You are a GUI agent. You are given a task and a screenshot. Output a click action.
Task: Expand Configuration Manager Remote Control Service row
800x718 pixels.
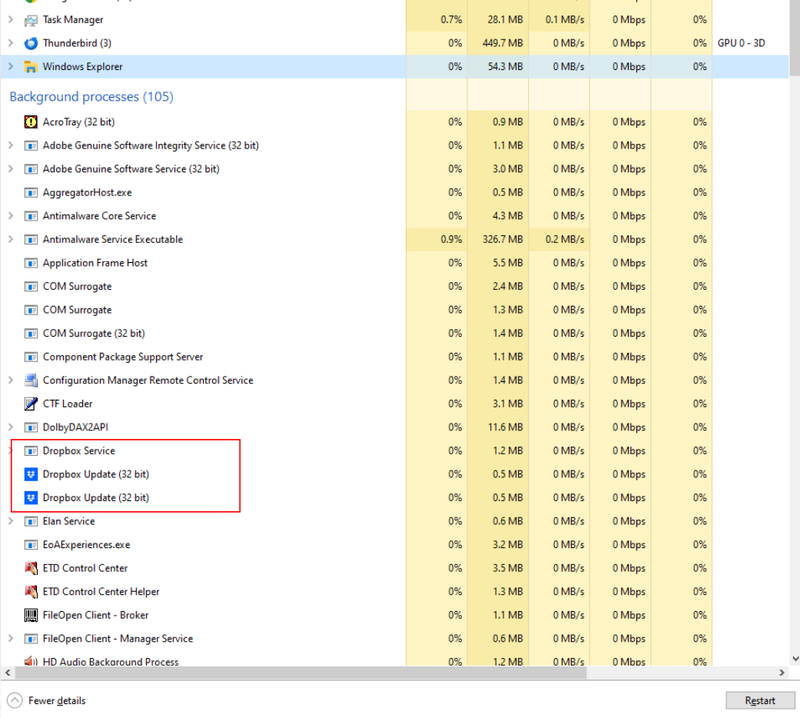11,380
